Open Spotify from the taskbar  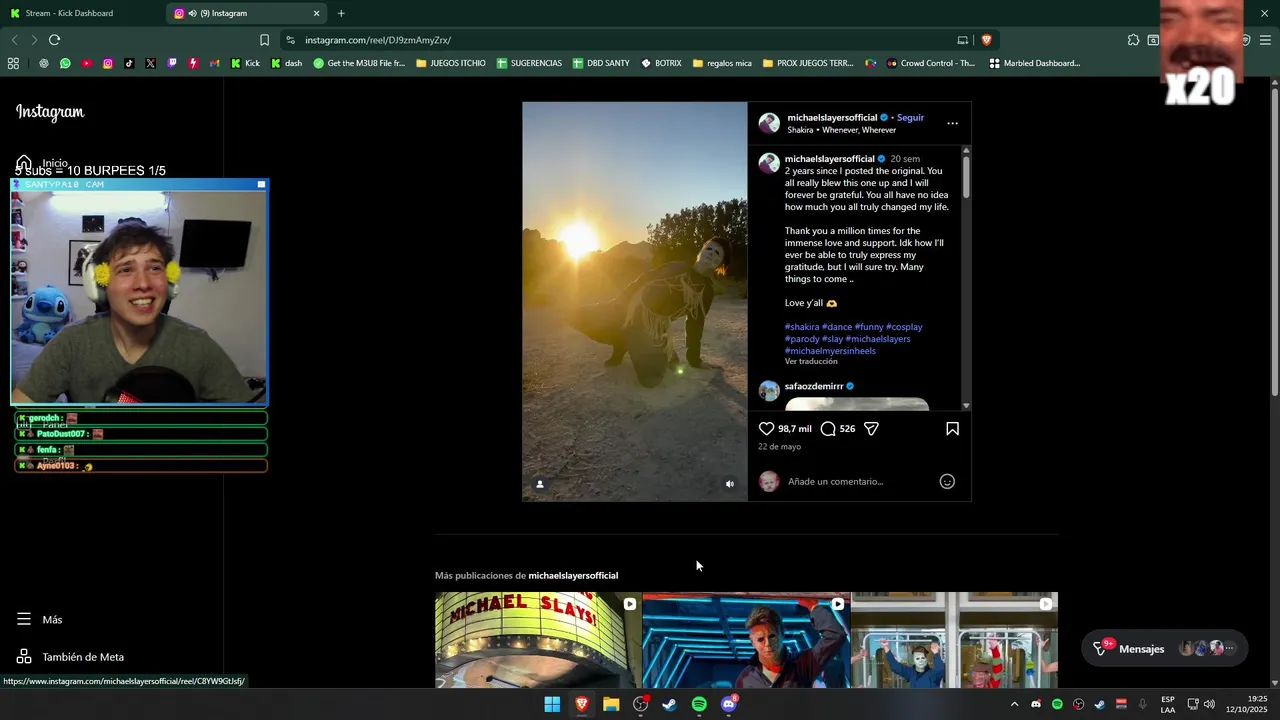point(699,704)
